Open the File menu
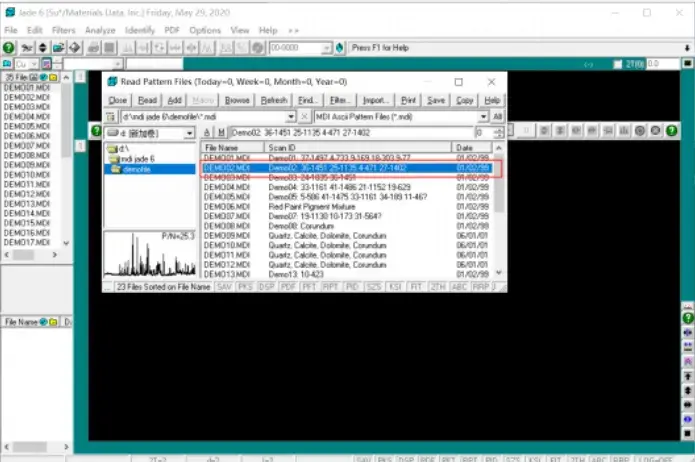Screen dimensions: 695x462 [11, 30]
